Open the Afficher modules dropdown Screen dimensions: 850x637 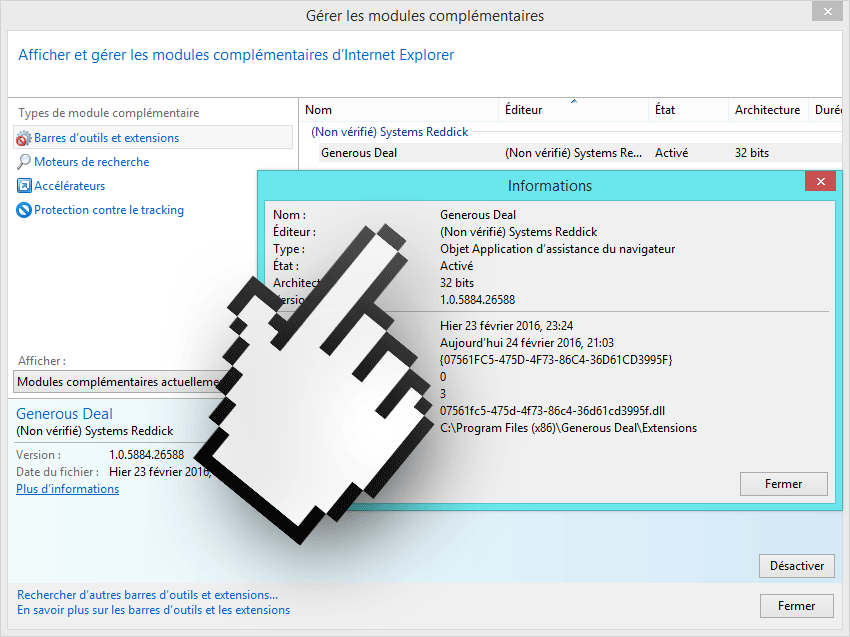coord(124,382)
